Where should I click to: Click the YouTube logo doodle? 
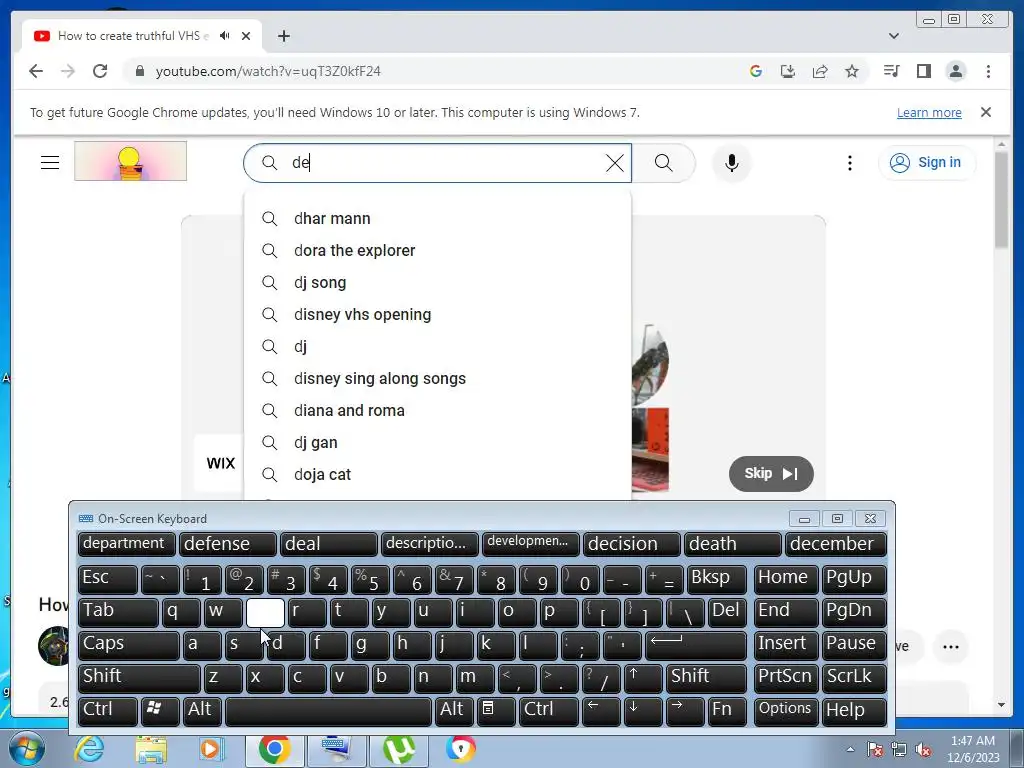click(x=131, y=161)
